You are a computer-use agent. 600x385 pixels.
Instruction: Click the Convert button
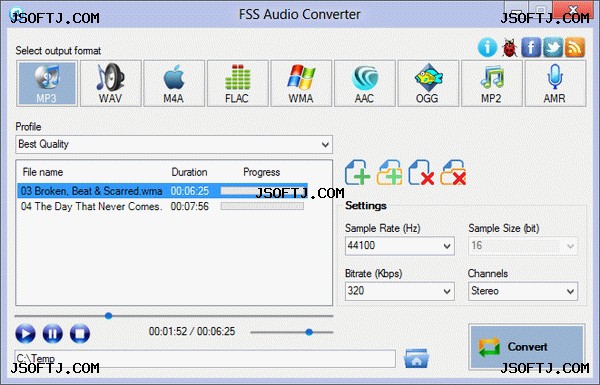527,347
